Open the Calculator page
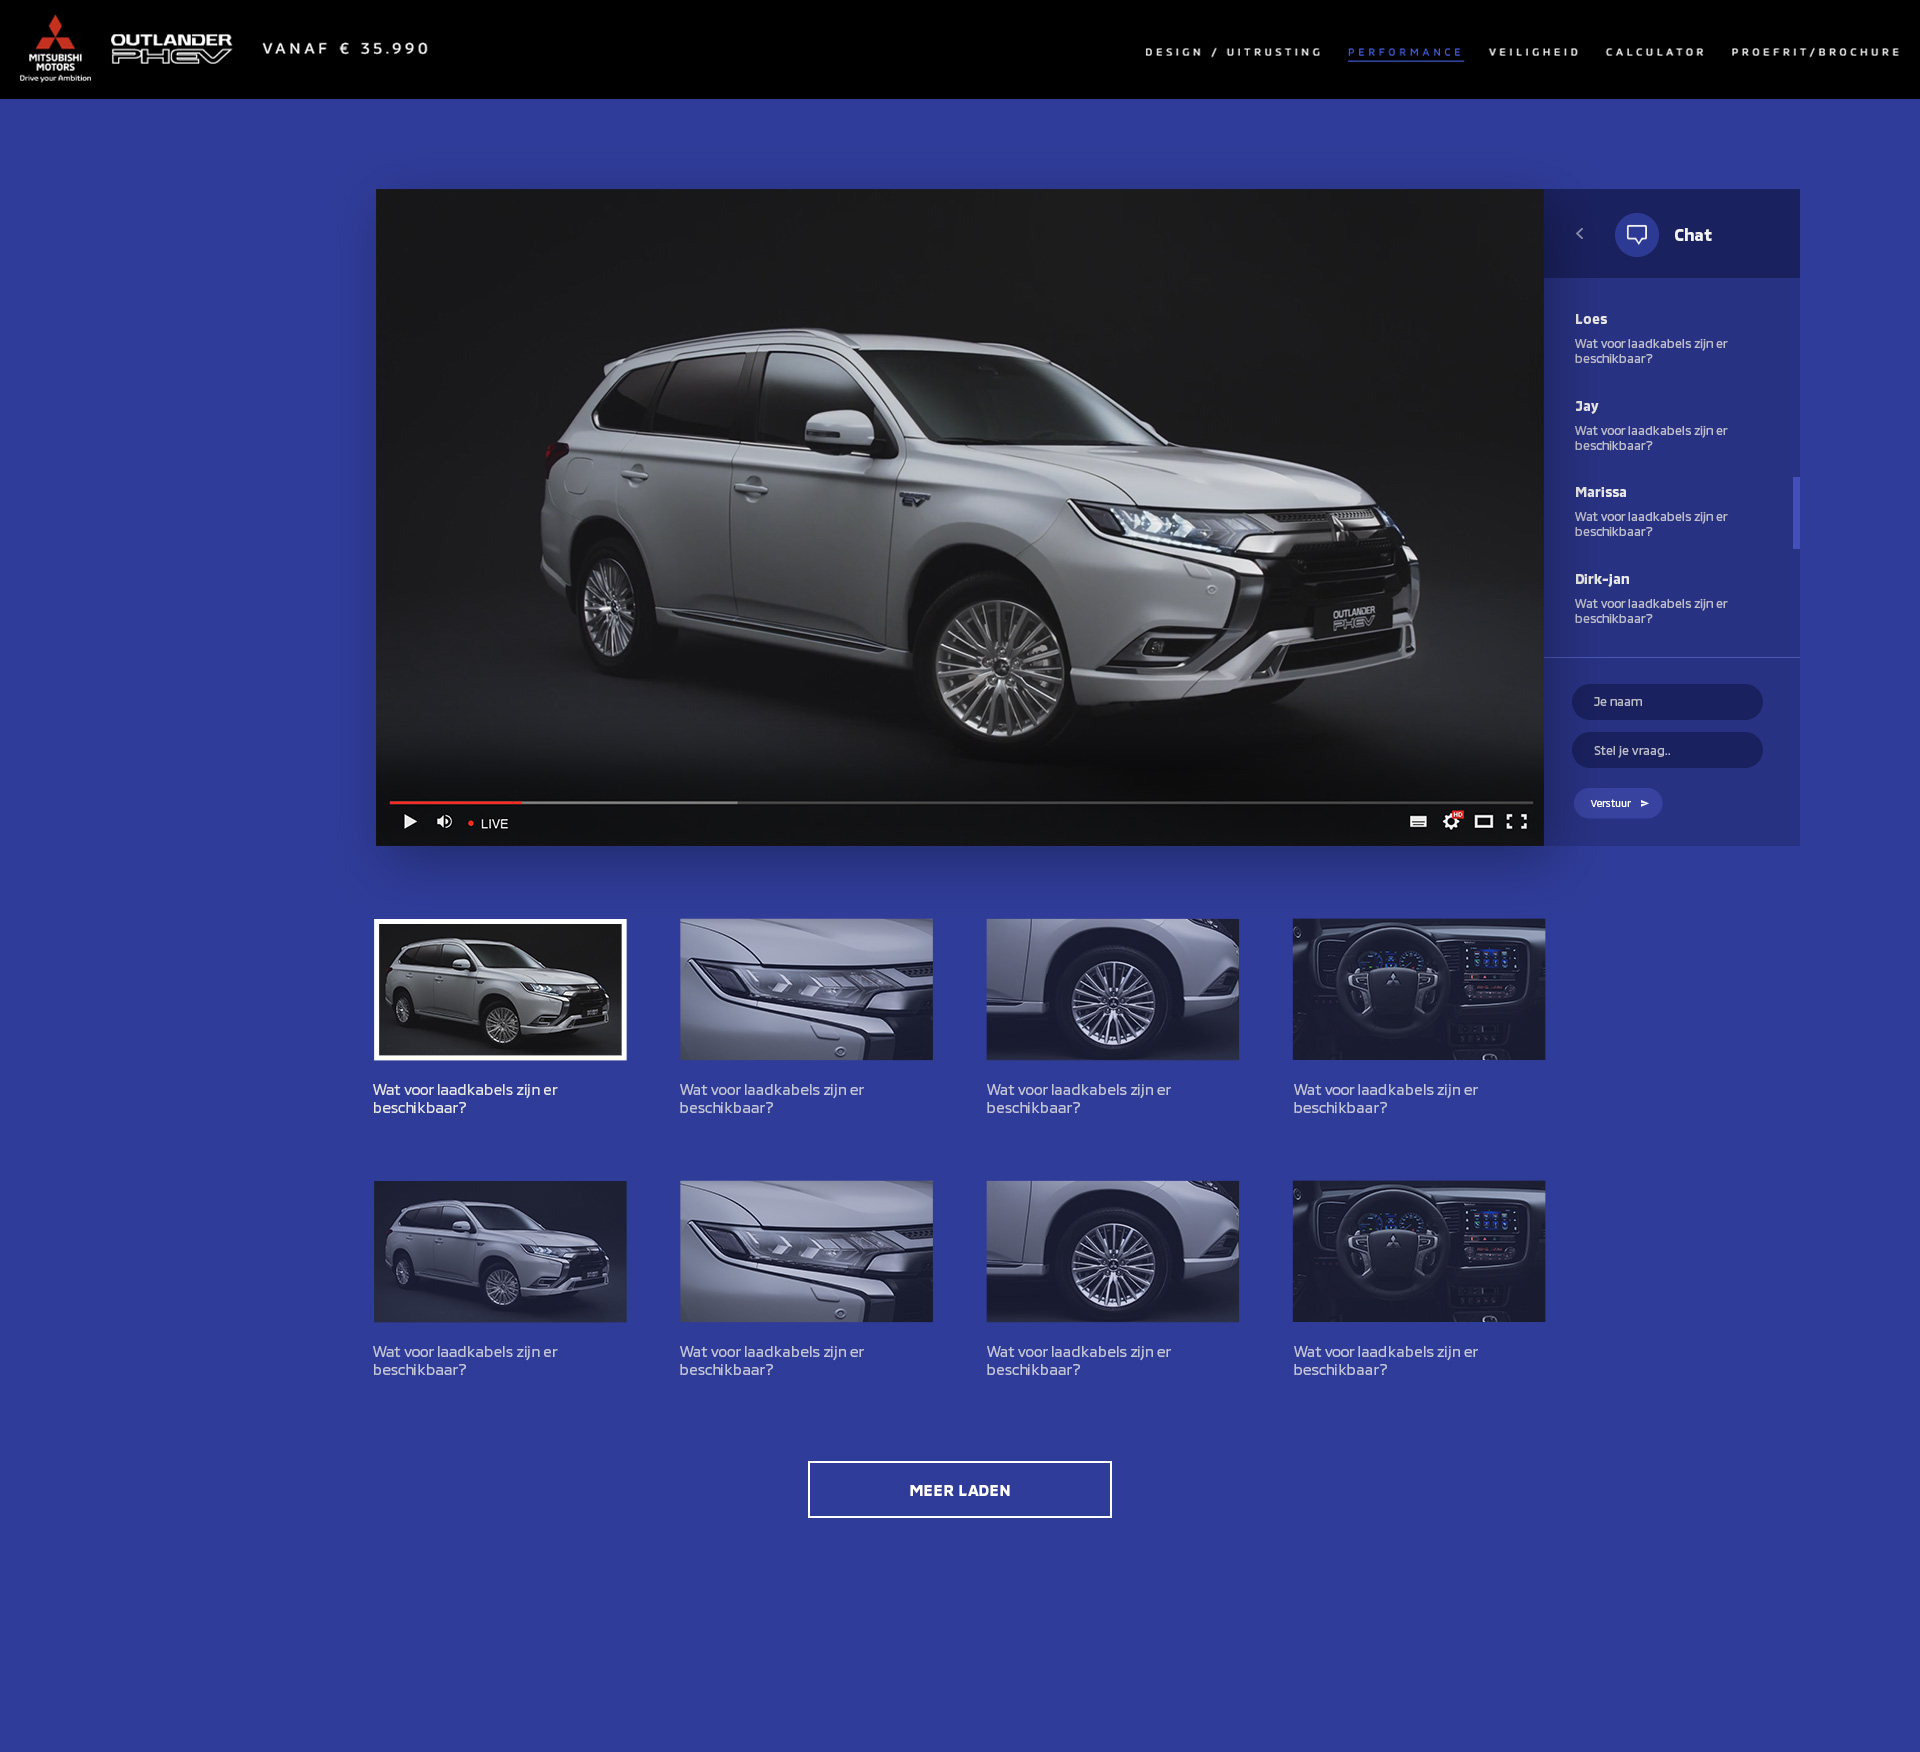The height and width of the screenshot is (1752, 1920). tap(1655, 52)
